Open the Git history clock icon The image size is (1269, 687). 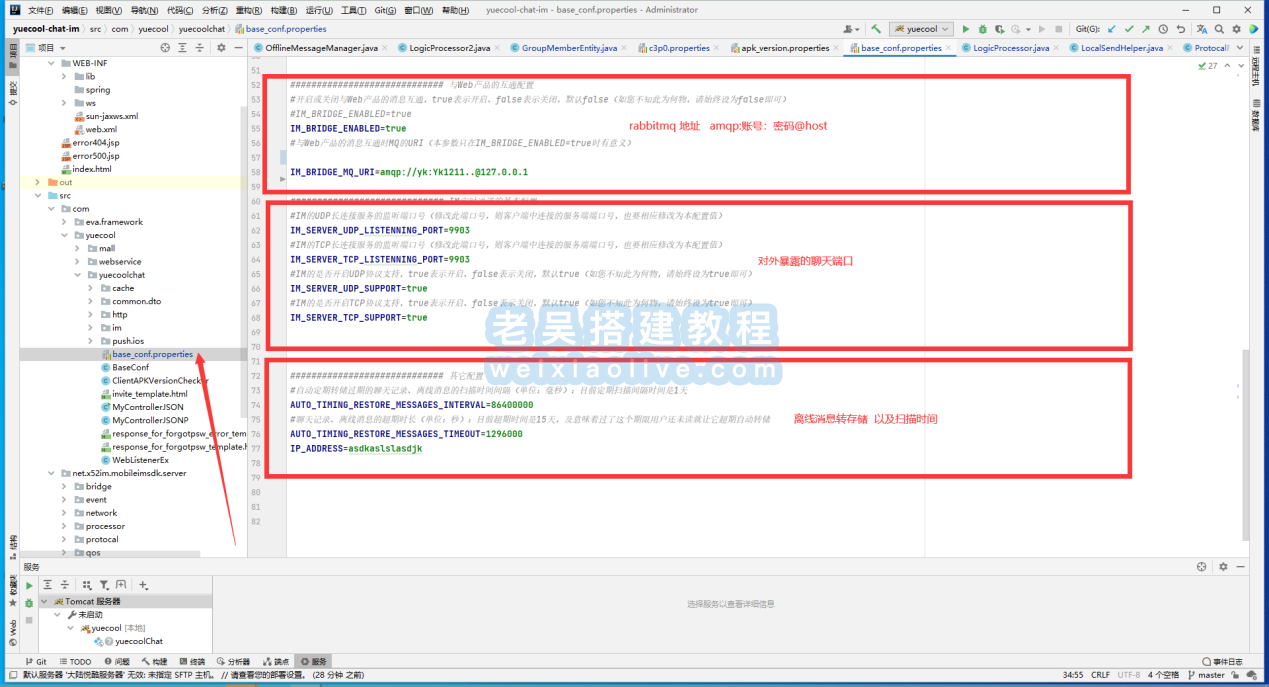pos(1163,29)
